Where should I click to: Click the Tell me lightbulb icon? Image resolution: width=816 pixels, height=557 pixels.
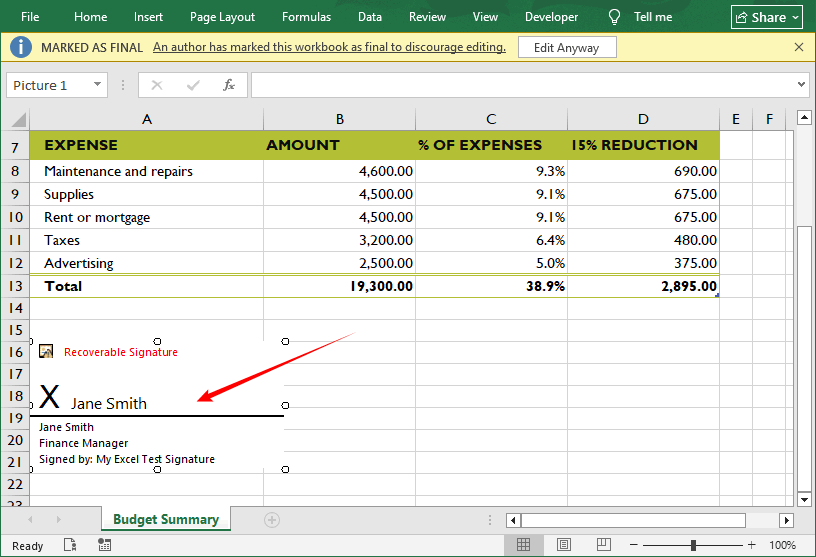pos(614,17)
